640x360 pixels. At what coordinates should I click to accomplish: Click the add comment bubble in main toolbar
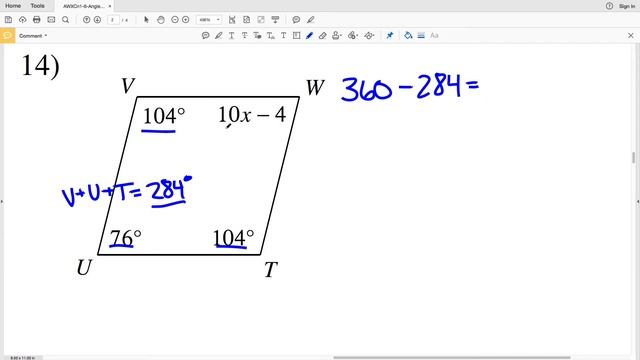tap(296, 20)
